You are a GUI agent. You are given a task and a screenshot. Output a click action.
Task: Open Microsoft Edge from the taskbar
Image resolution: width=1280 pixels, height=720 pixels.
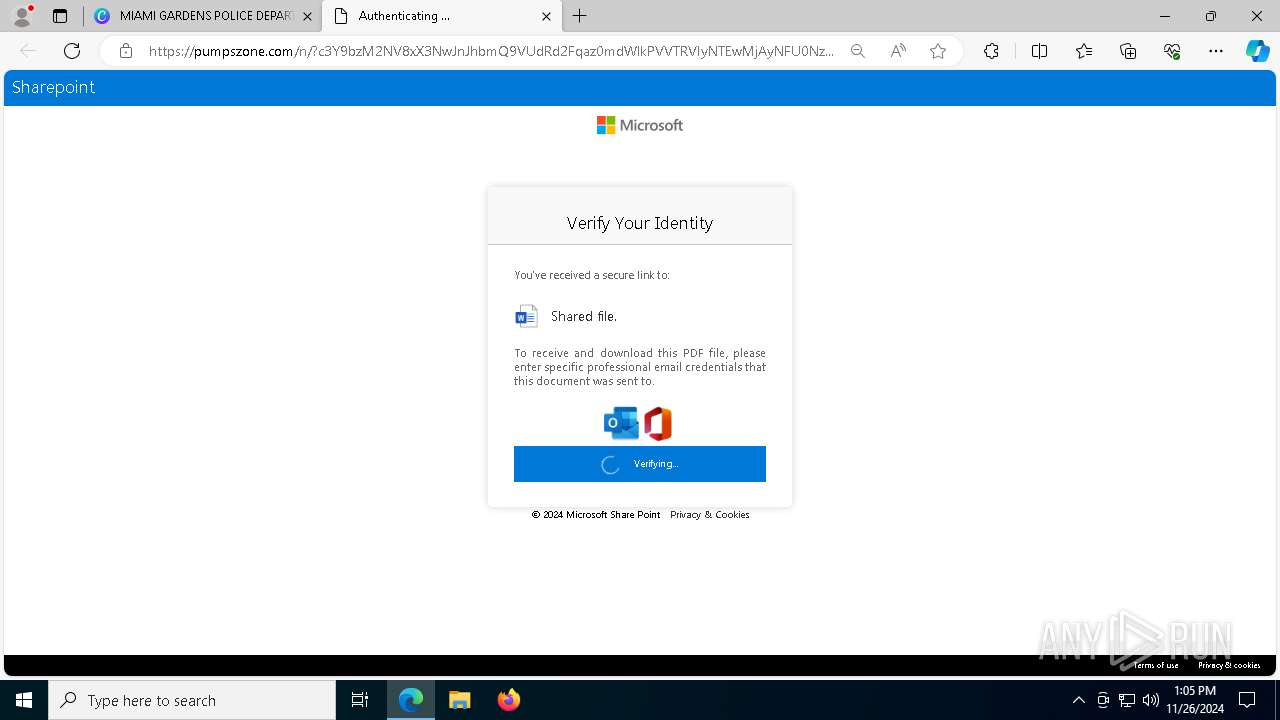411,700
